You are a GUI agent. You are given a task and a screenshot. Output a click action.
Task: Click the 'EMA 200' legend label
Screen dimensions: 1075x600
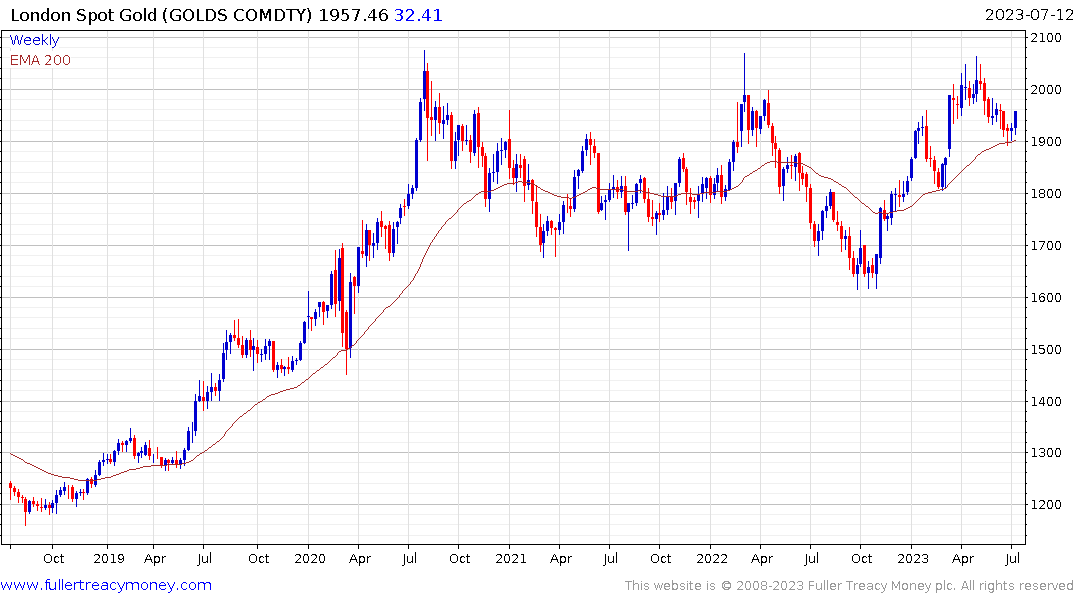[40, 60]
